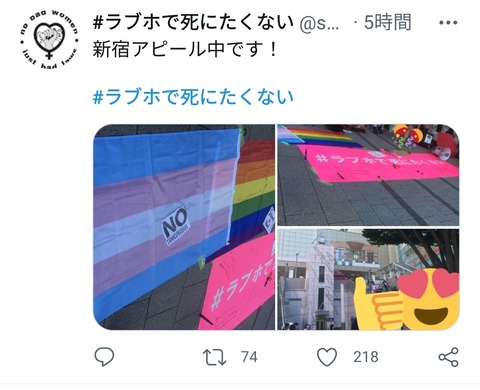The width and height of the screenshot is (480, 390).
Task: View the pink banner on pavement photo
Action: click(368, 175)
